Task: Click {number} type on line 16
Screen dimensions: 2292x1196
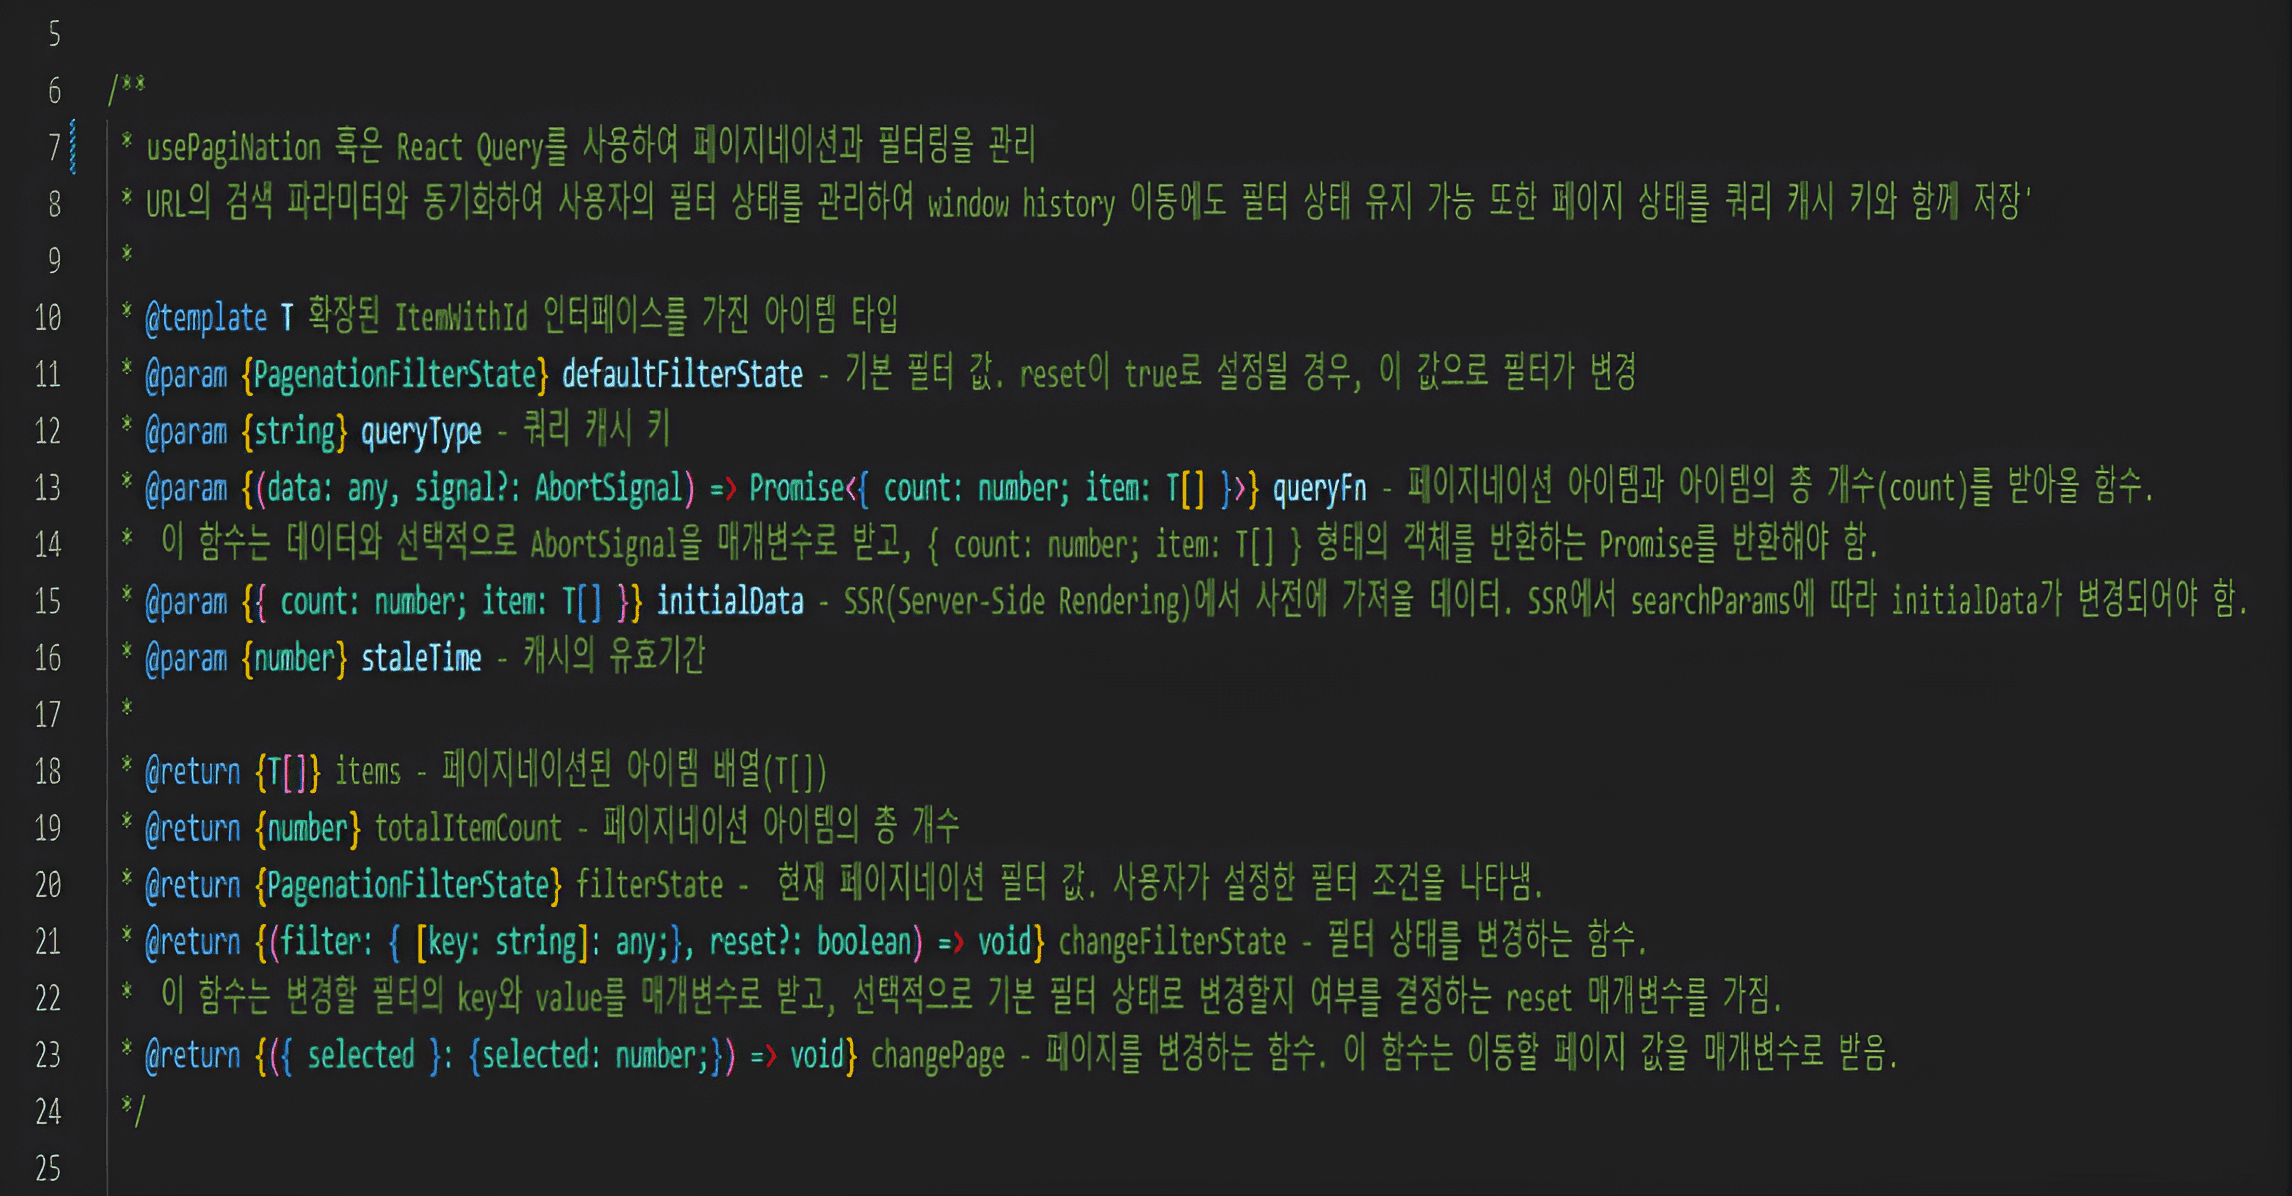Action: [294, 658]
